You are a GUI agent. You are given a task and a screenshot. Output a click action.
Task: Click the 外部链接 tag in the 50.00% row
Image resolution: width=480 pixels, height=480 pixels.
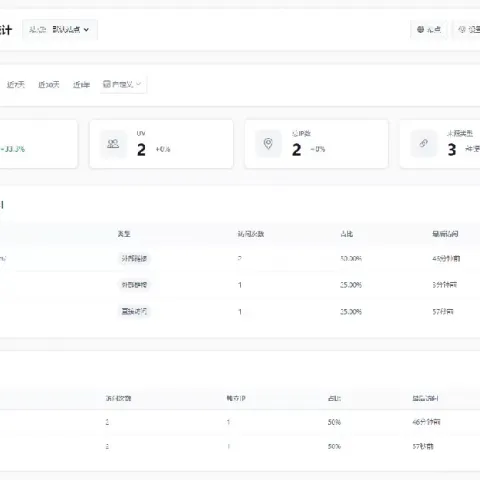coord(134,258)
